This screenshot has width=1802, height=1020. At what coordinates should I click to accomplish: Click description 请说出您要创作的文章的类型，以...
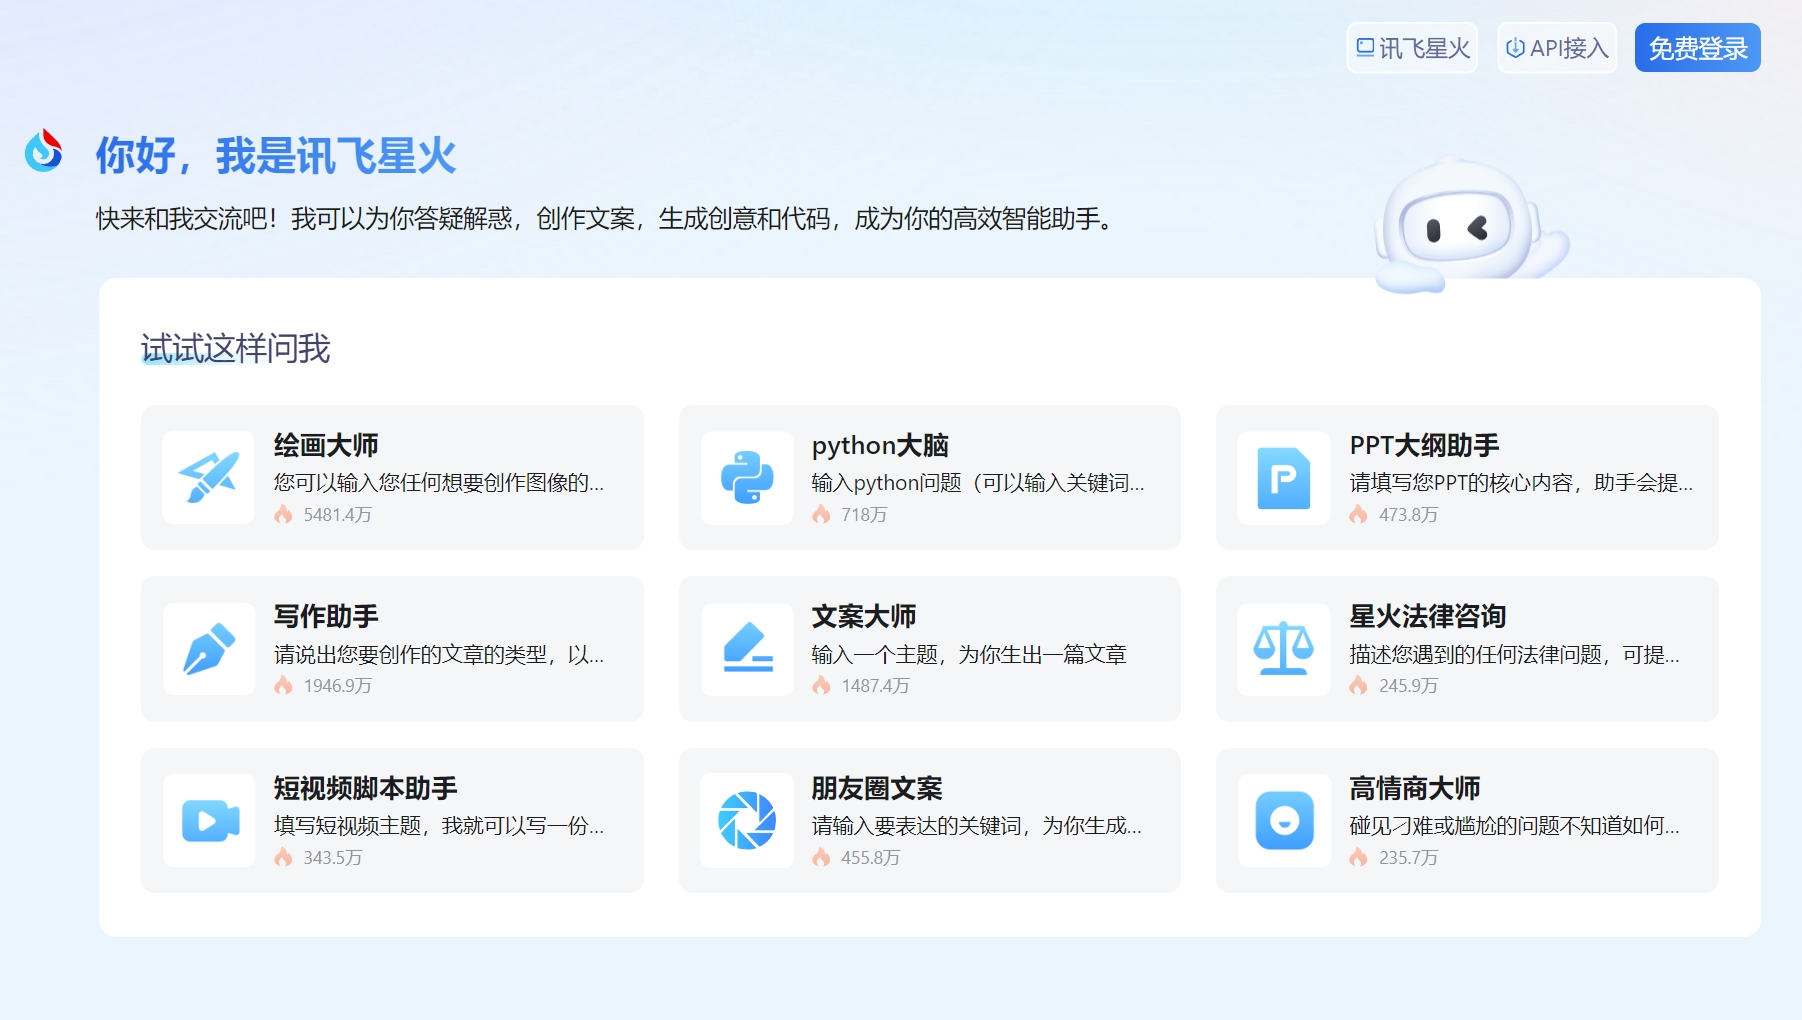(439, 655)
